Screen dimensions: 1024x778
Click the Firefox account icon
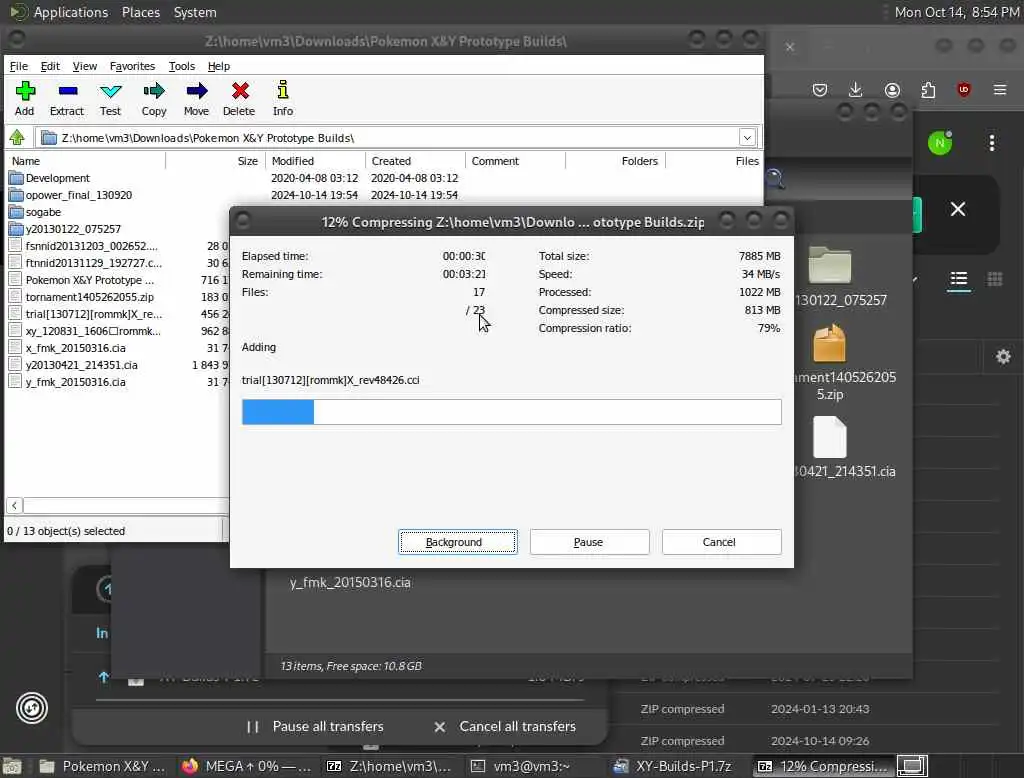(x=892, y=89)
